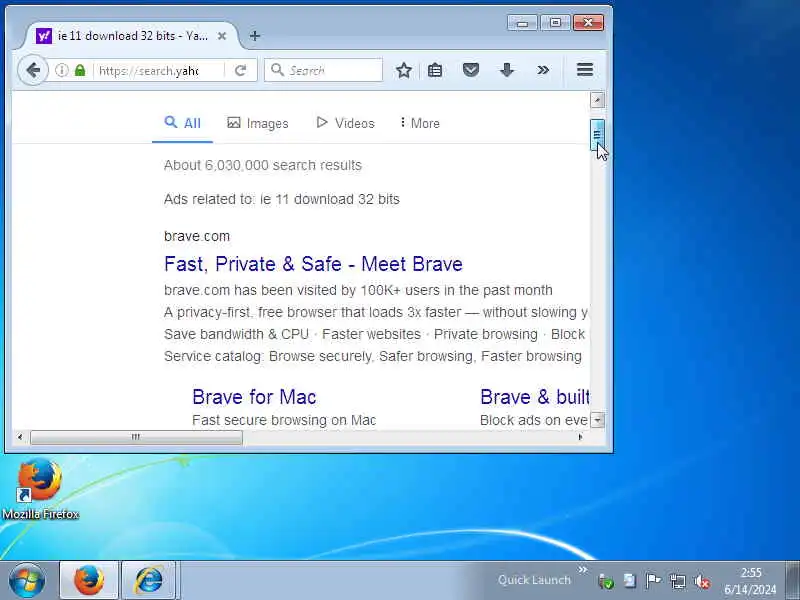Click 'About 6,030,000 search results' text
800x600 pixels.
(x=263, y=165)
